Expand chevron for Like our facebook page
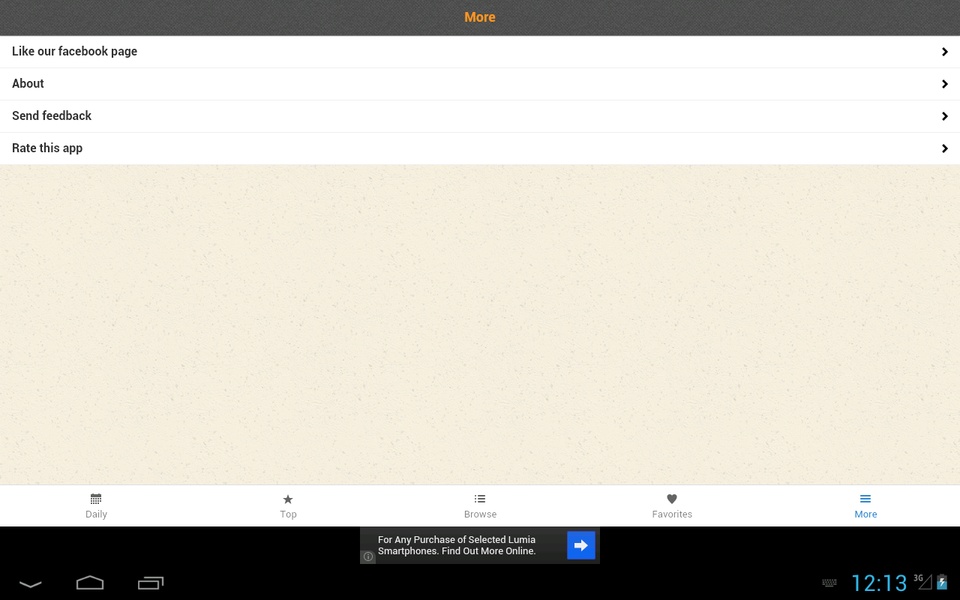 tap(945, 52)
